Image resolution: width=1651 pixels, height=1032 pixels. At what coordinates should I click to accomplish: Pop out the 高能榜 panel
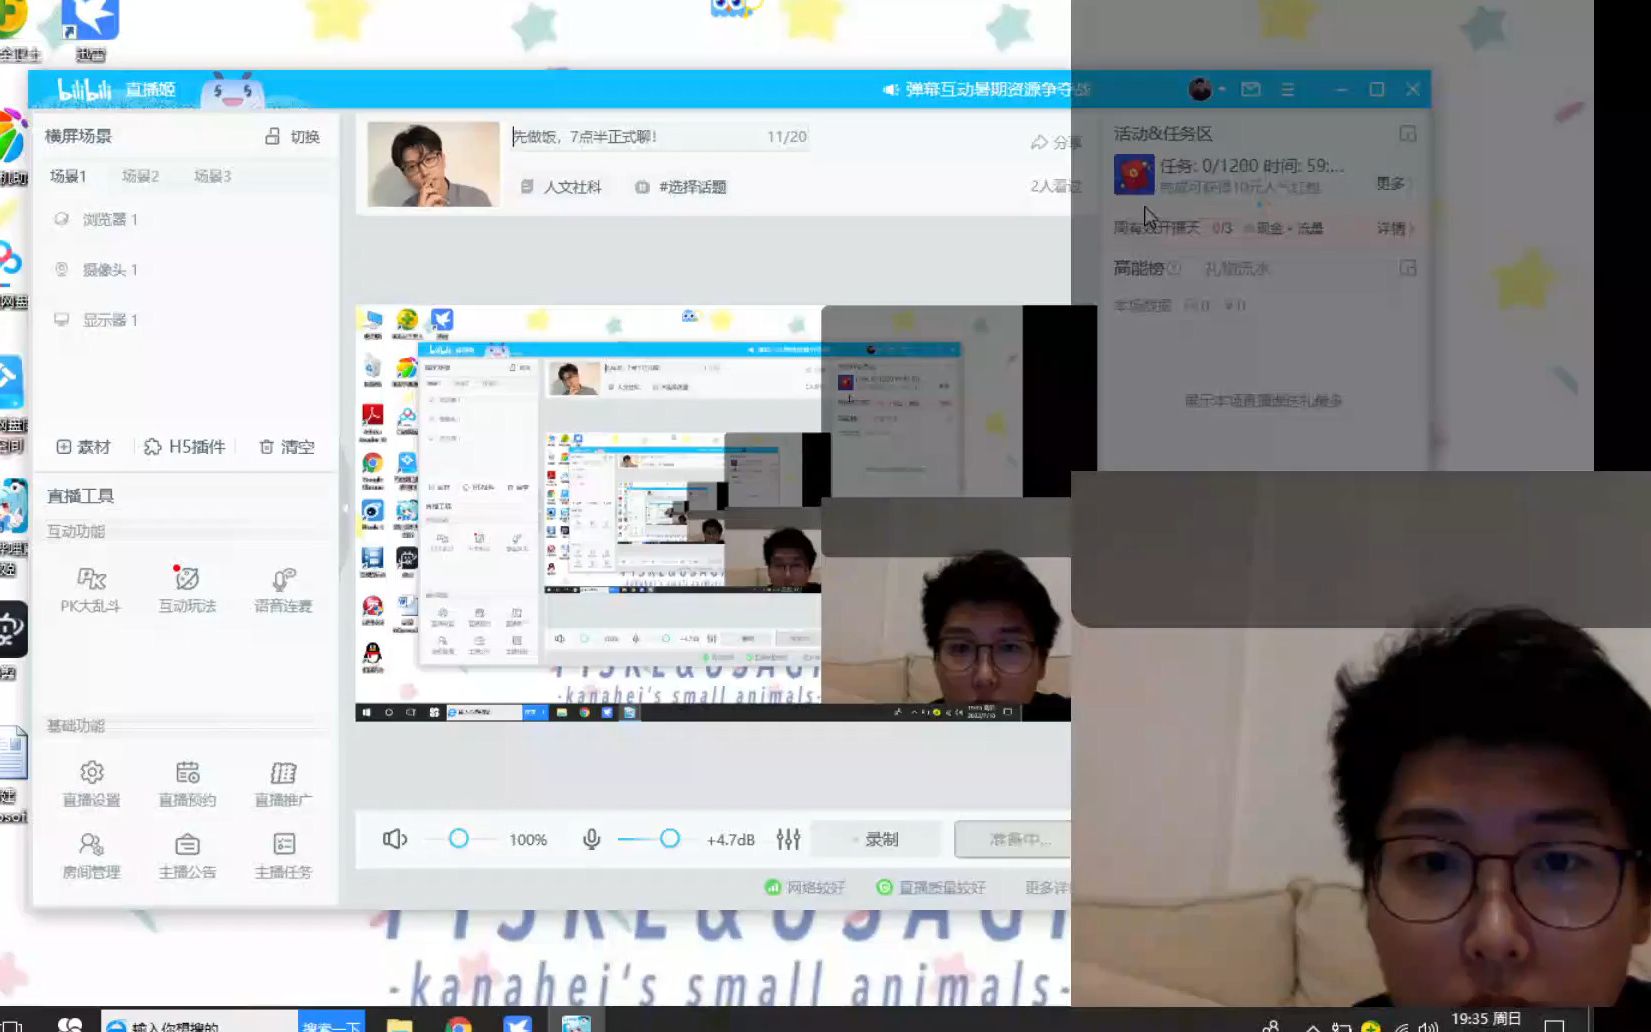click(1407, 268)
